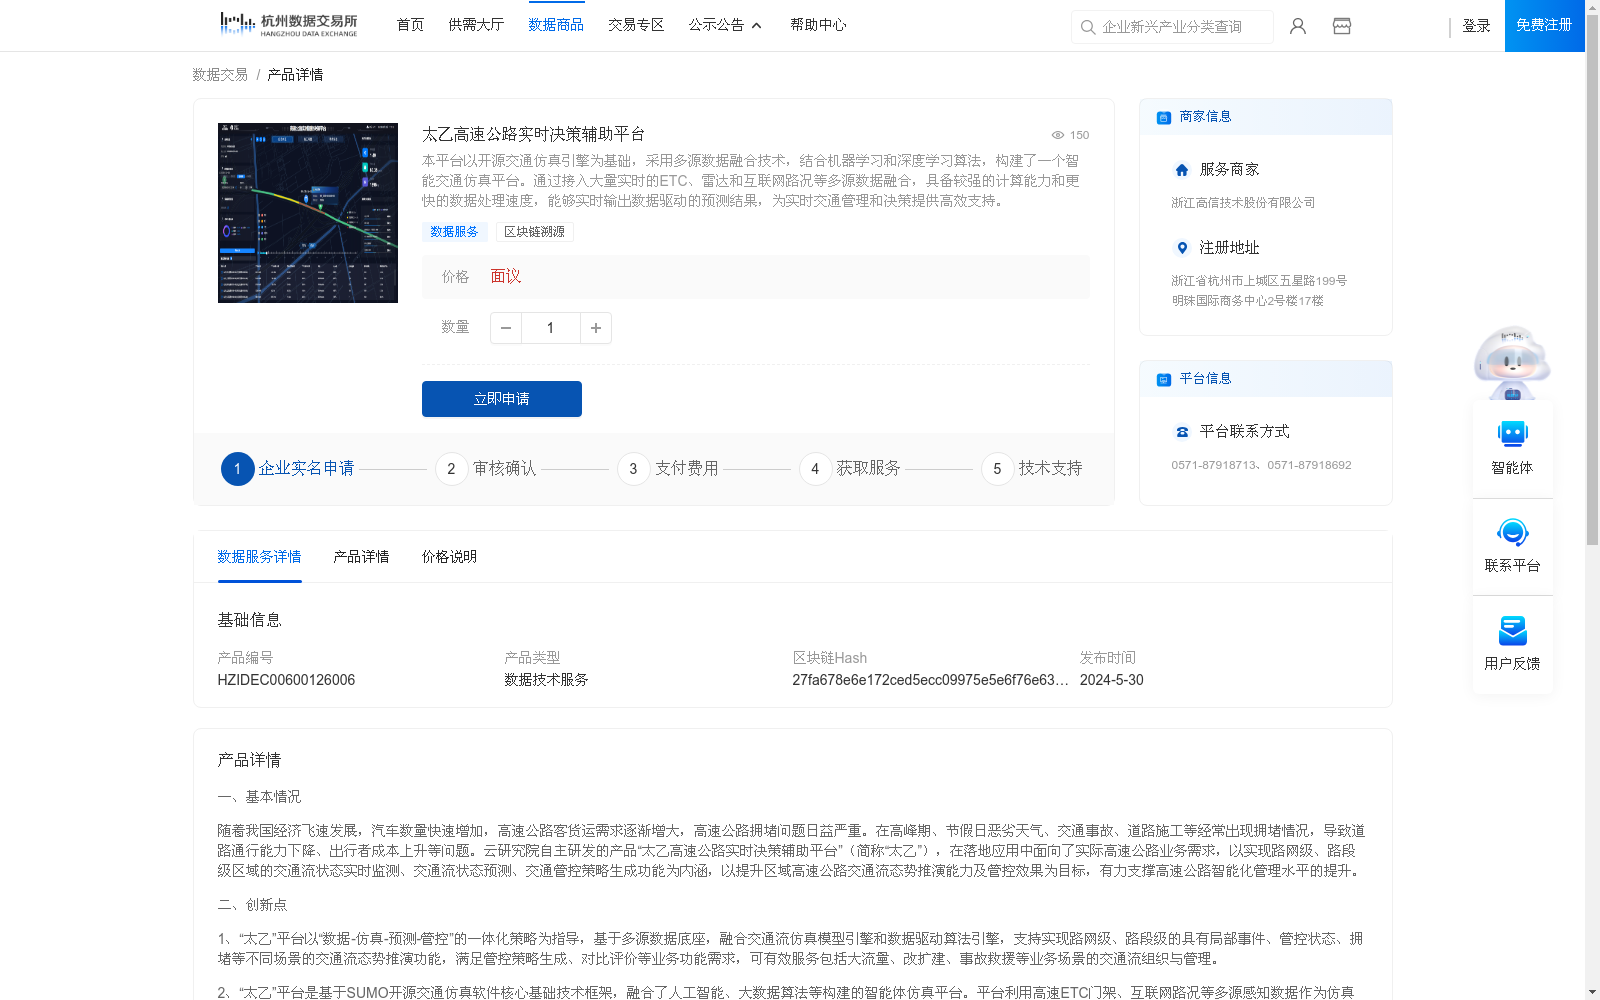Open the user profile icon
The width and height of the screenshot is (1600, 1000).
click(x=1298, y=26)
